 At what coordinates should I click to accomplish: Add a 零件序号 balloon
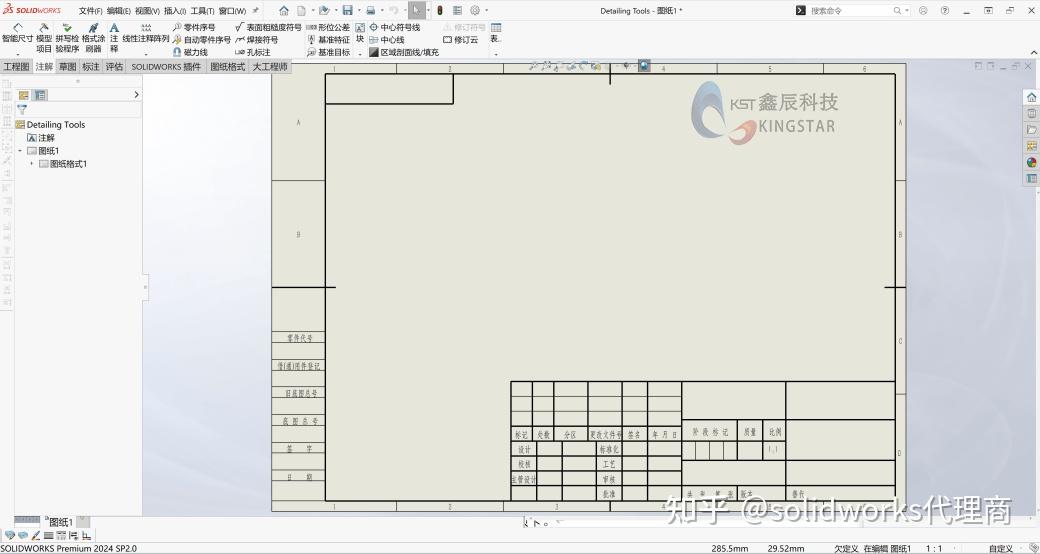tap(194, 27)
